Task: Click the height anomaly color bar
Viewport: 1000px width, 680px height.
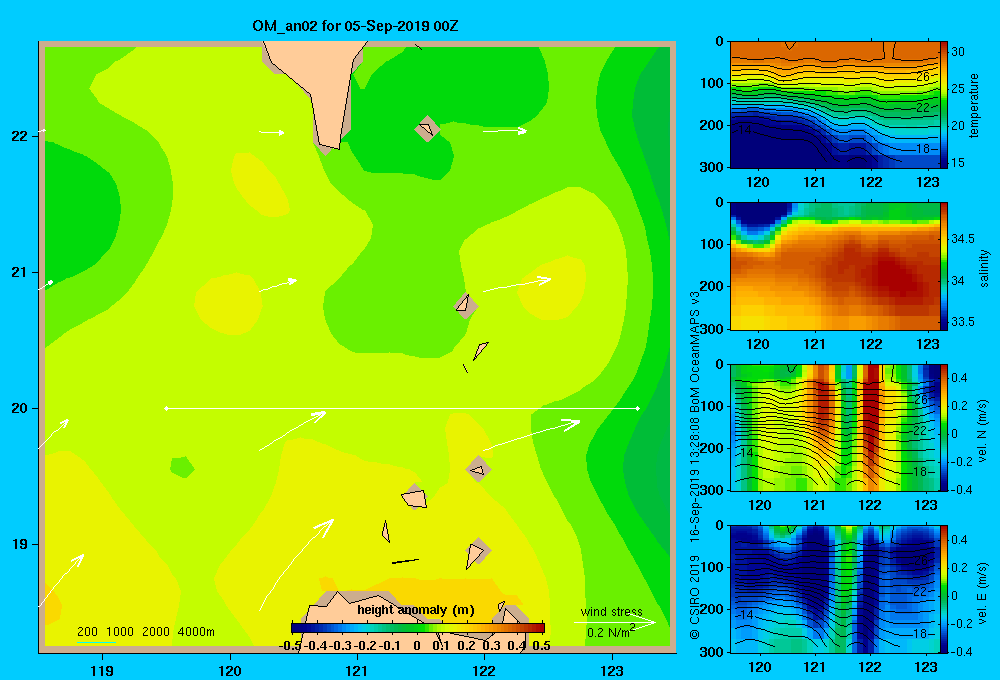Action: coord(418,628)
